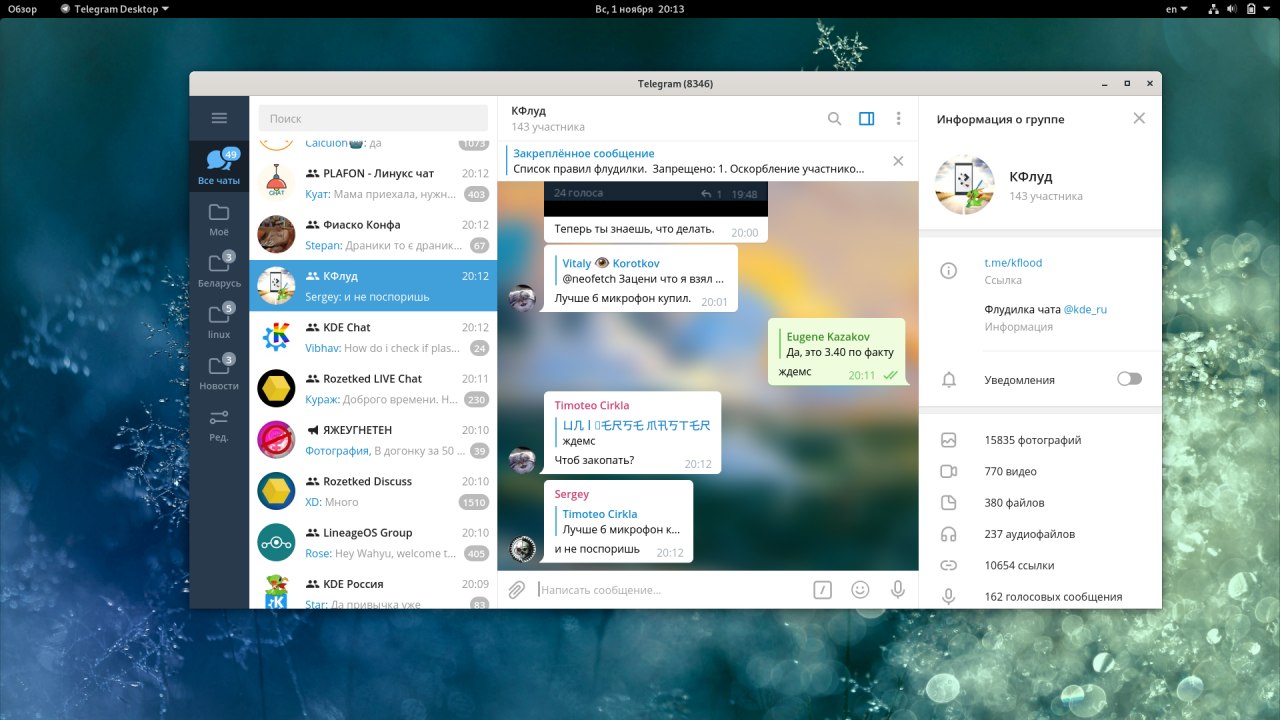Close the group info panel
1280x720 pixels.
coord(1139,118)
